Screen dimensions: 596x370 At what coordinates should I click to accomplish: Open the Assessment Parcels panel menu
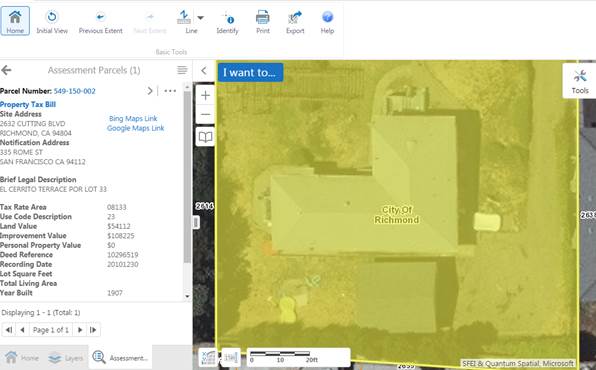(182, 70)
